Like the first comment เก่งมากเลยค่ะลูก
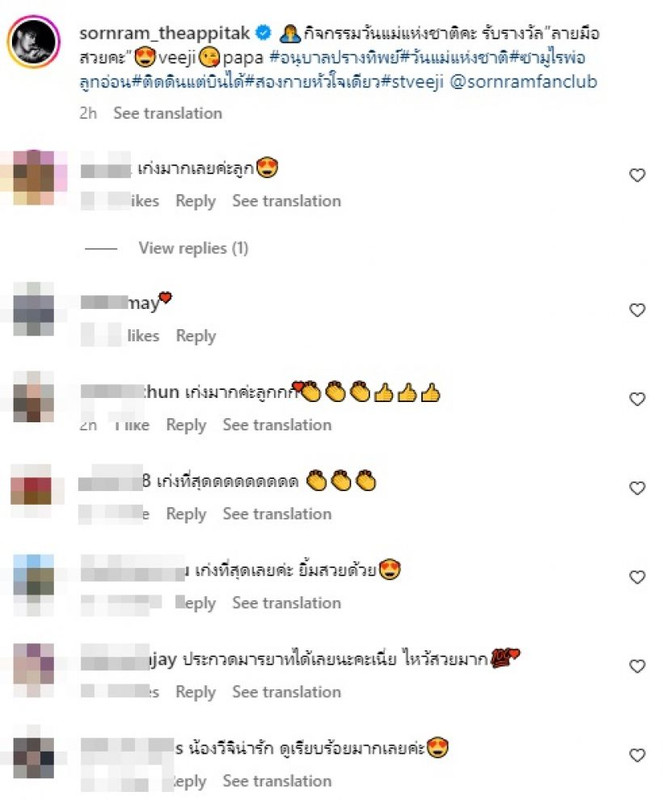The width and height of the screenshot is (663, 800). 637,175
